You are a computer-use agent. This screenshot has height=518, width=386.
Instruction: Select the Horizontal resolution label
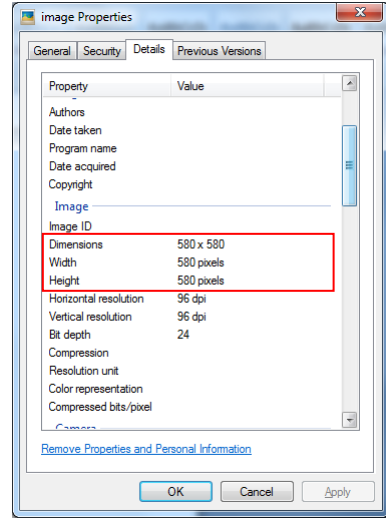tap(96, 298)
